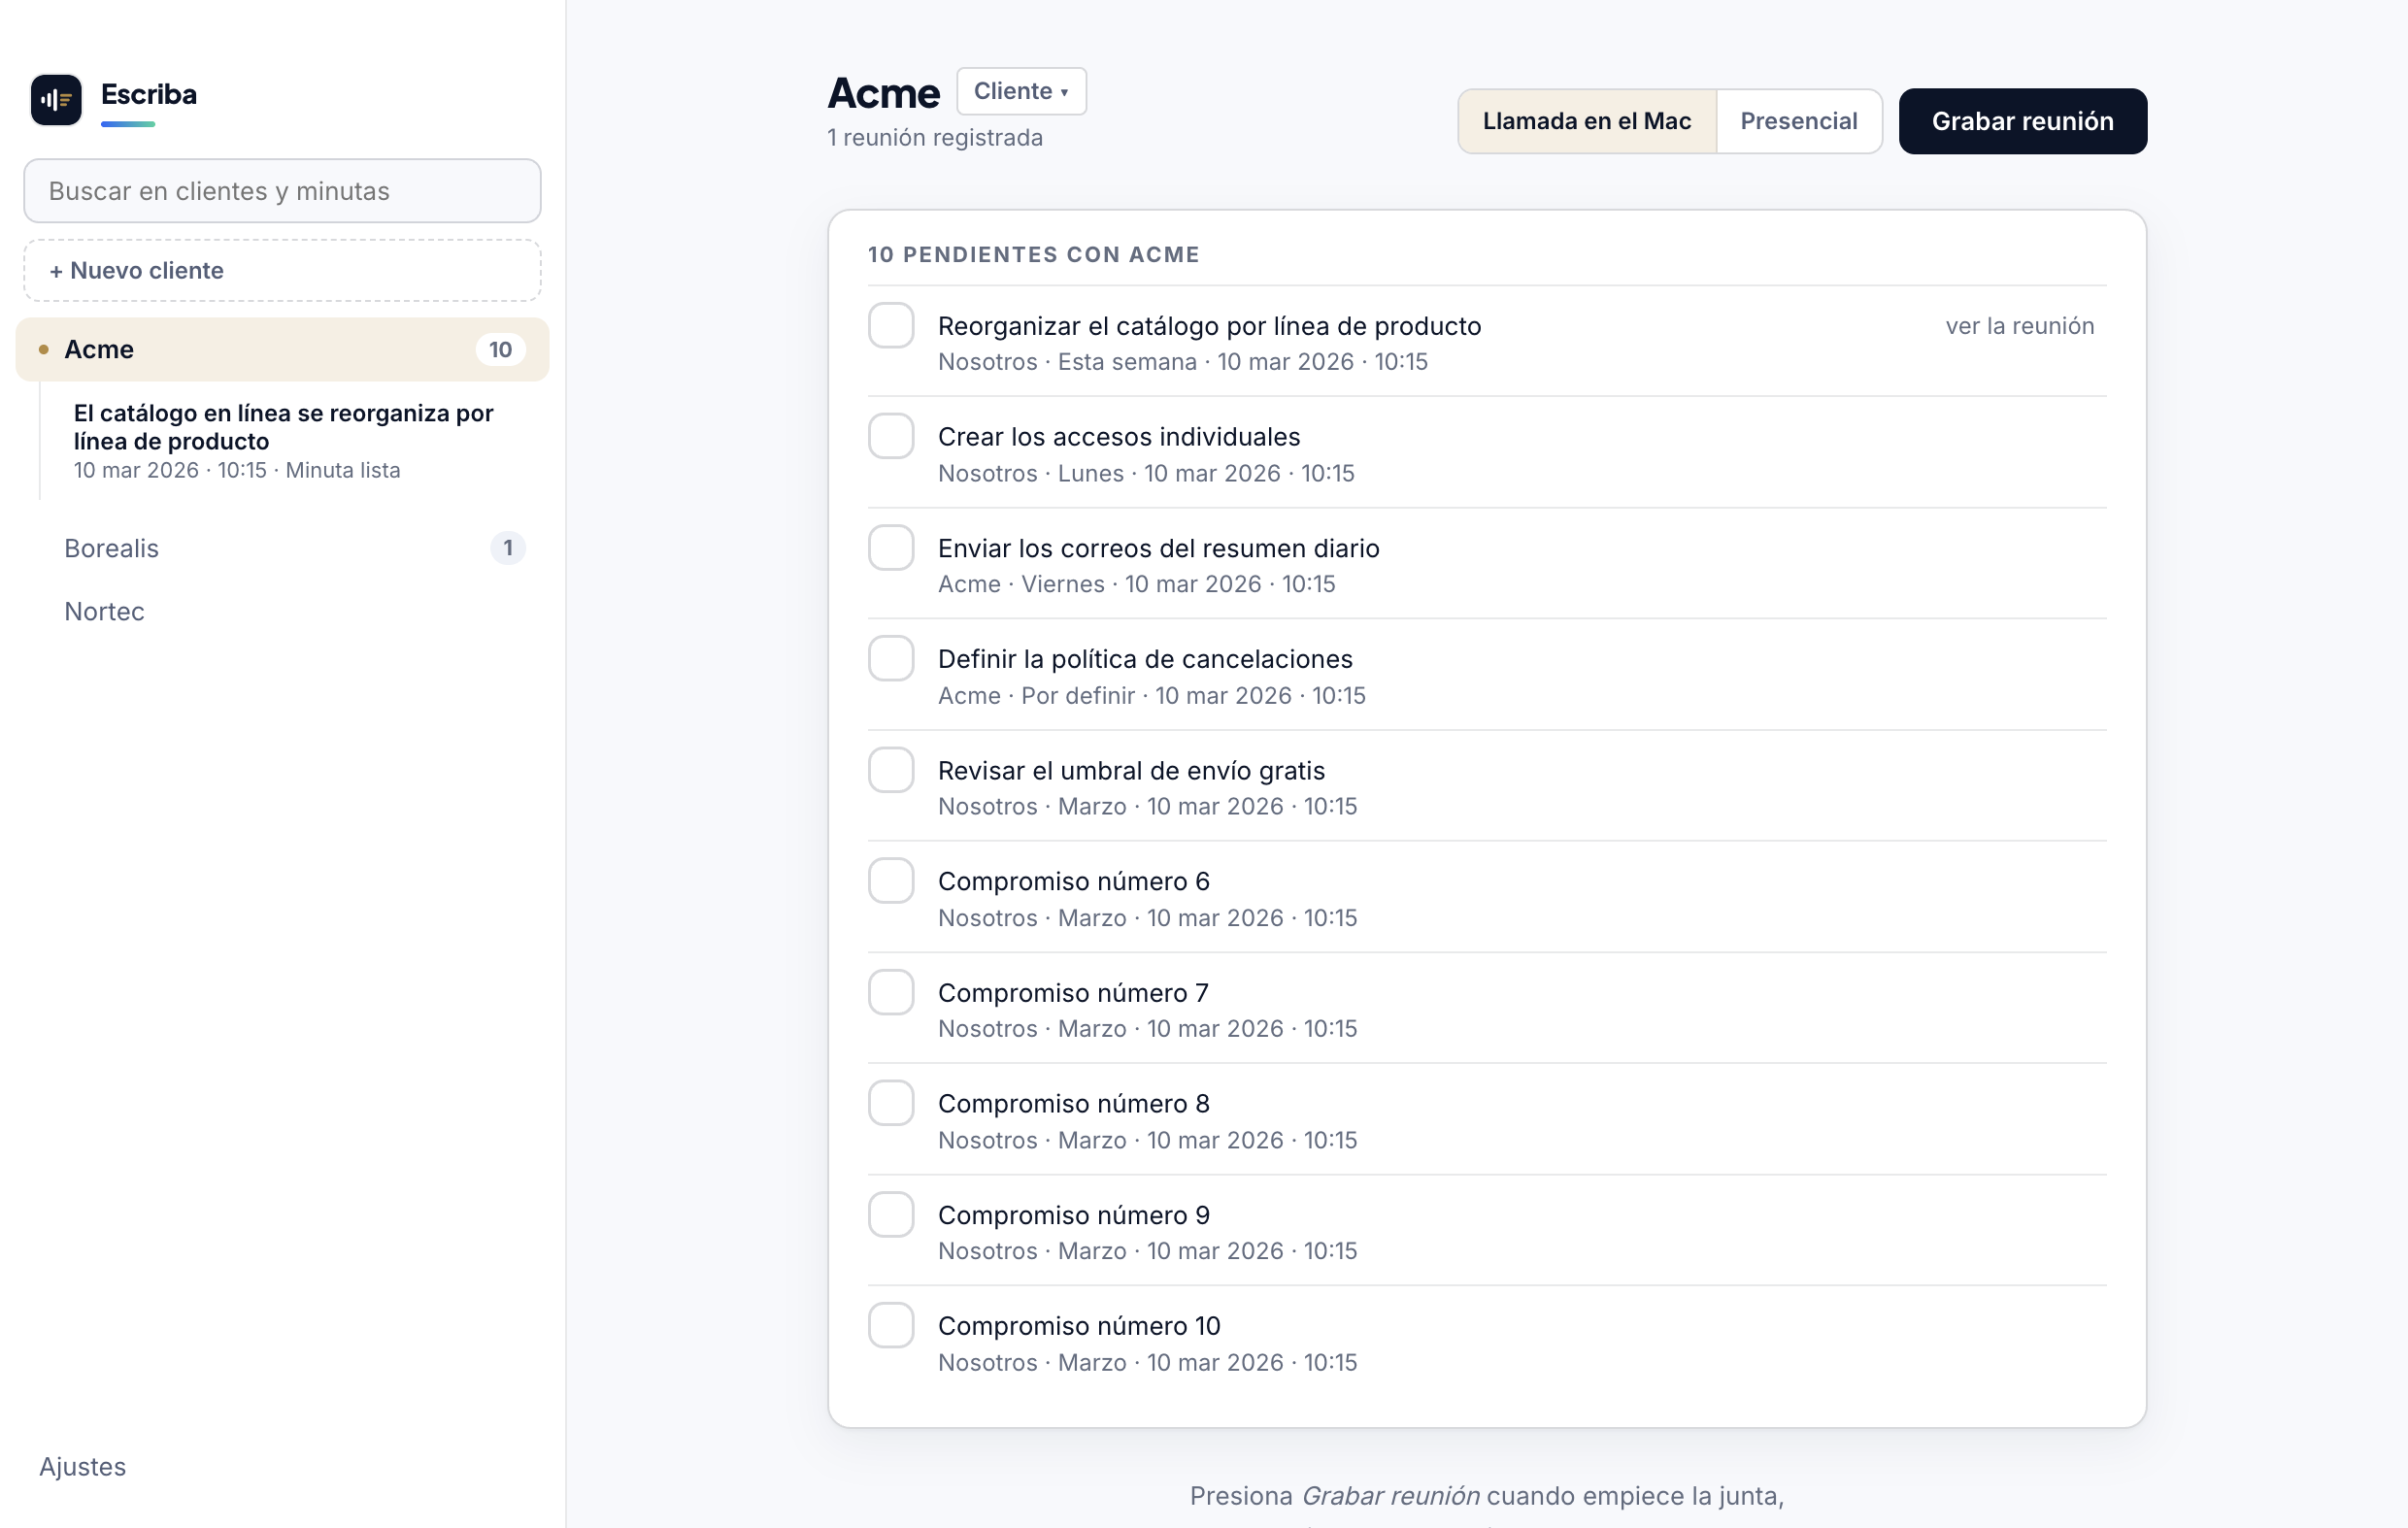Open Ajustes in the sidebar
This screenshot has width=2408, height=1528.
click(82, 1466)
